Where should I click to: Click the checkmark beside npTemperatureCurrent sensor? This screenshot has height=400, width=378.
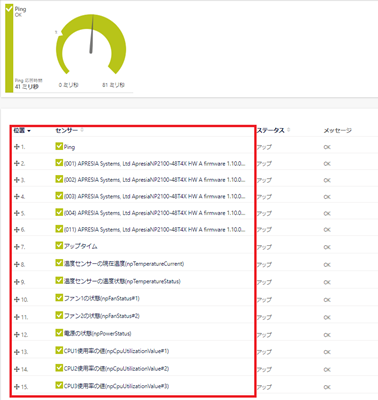click(x=59, y=263)
